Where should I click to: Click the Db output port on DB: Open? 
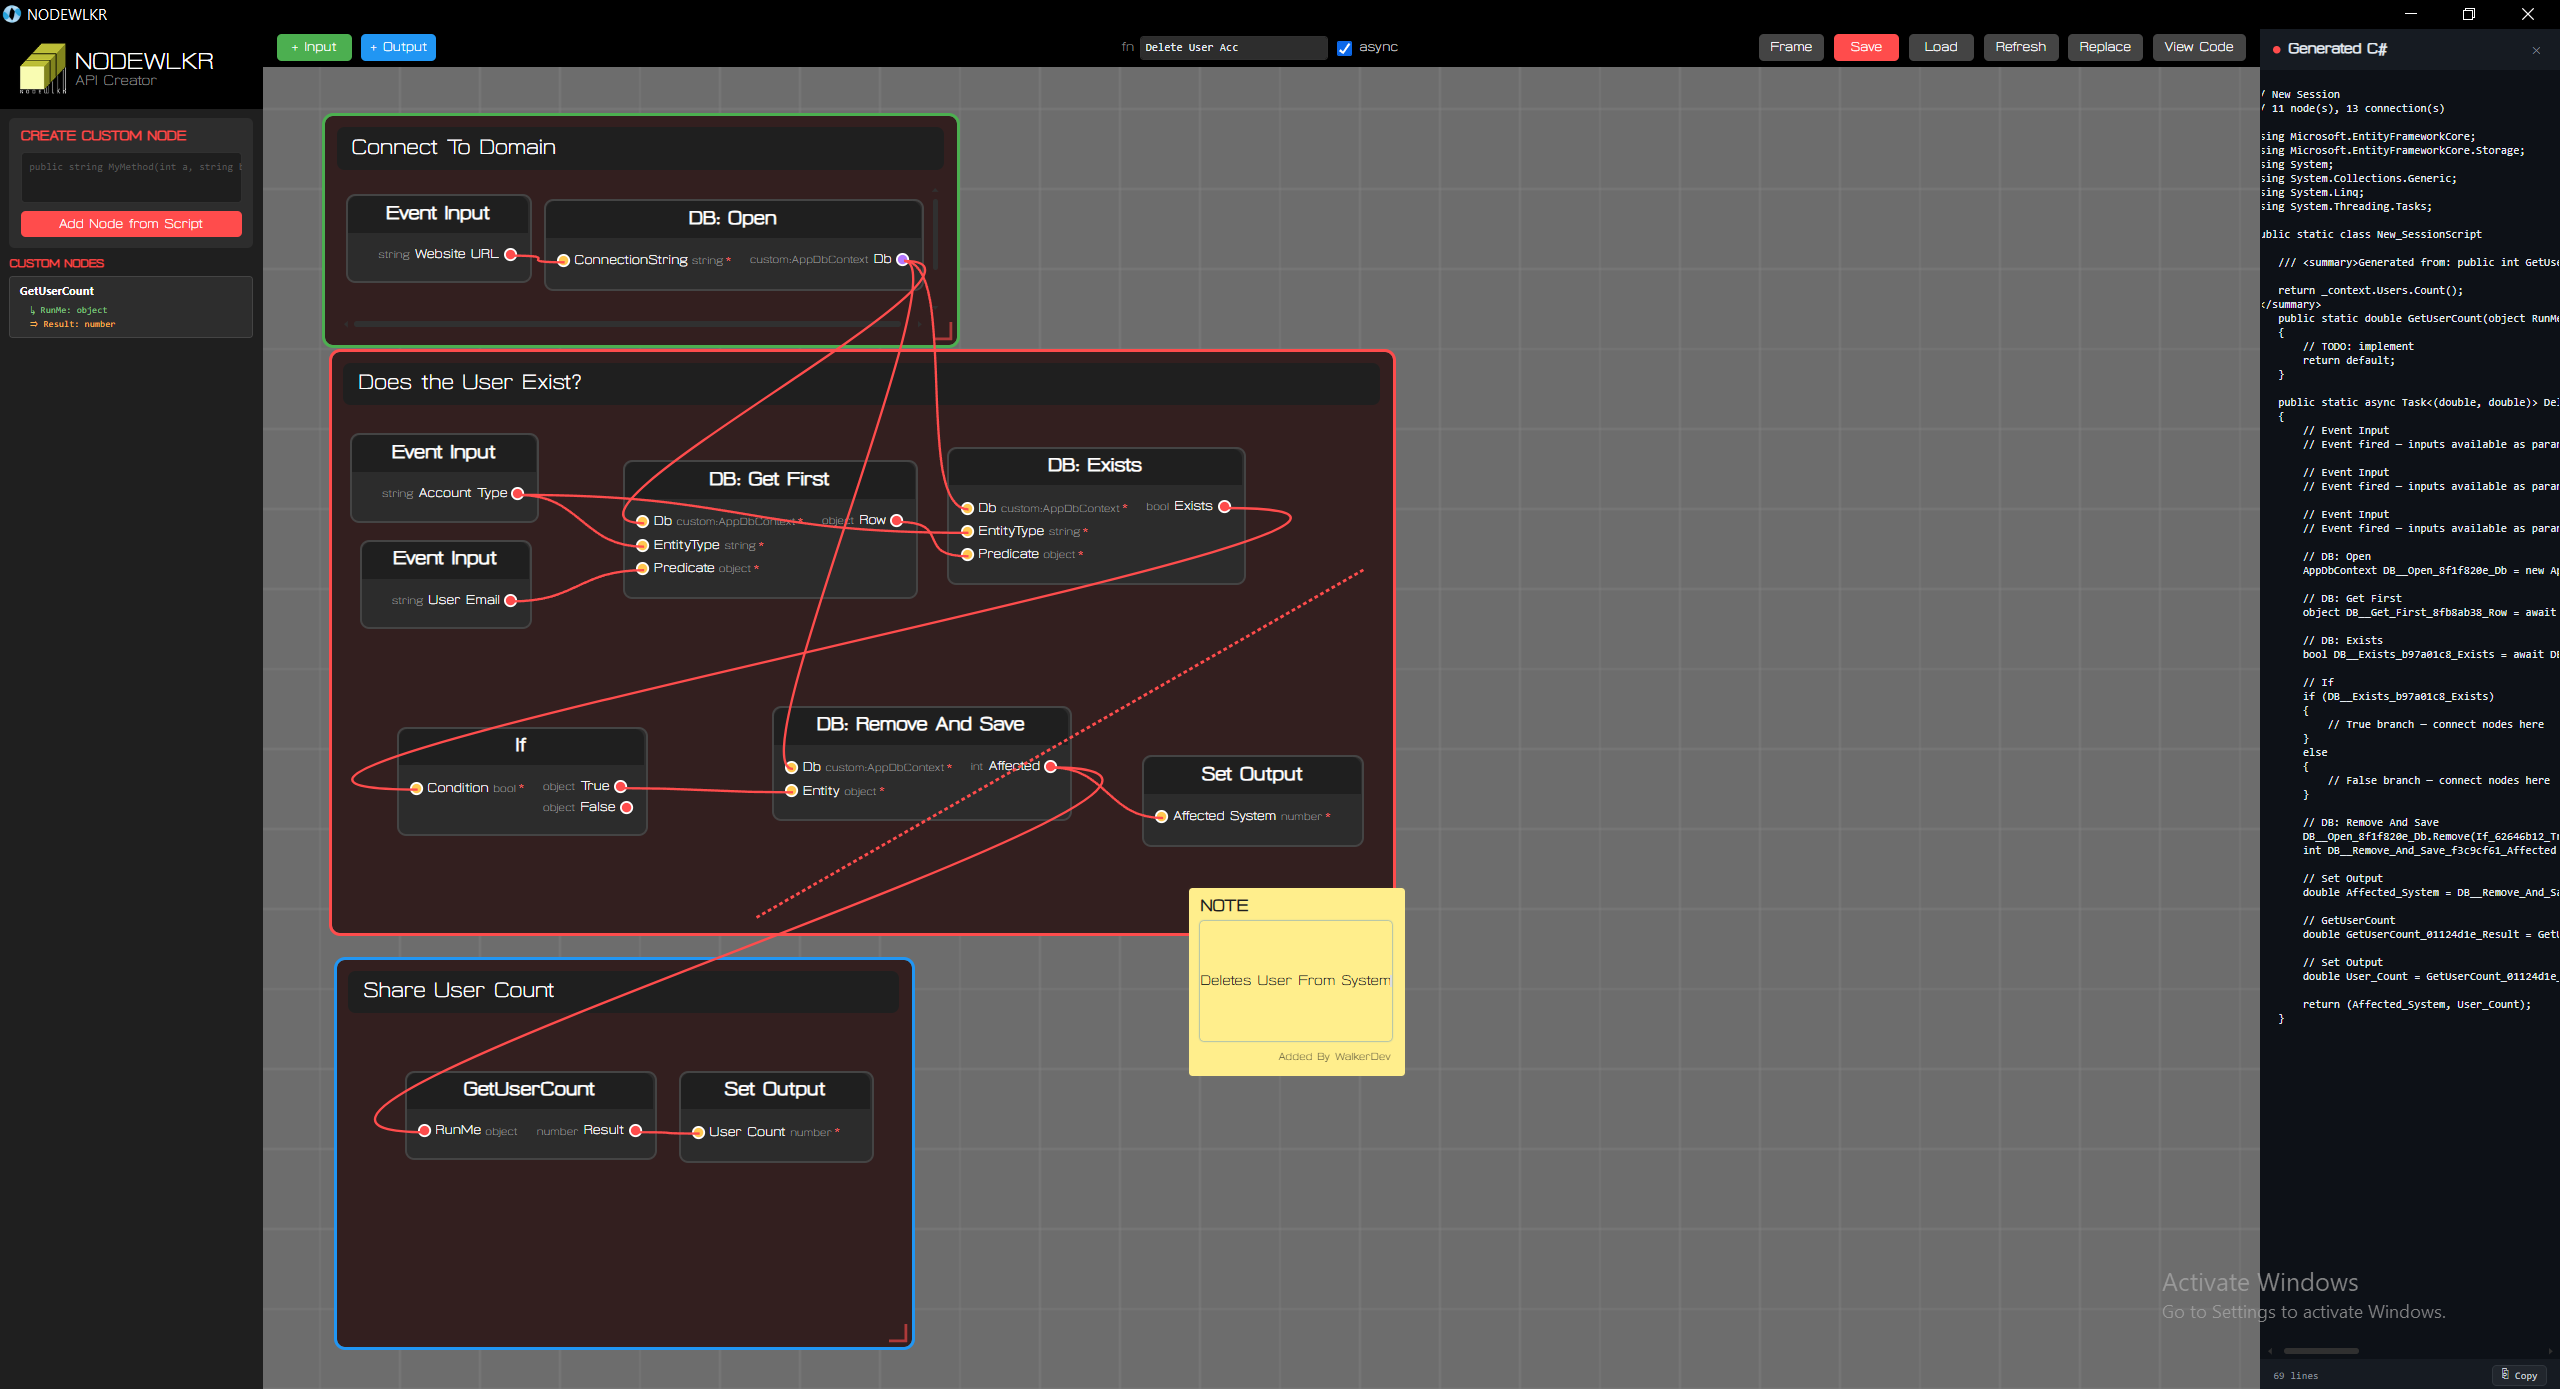902,259
